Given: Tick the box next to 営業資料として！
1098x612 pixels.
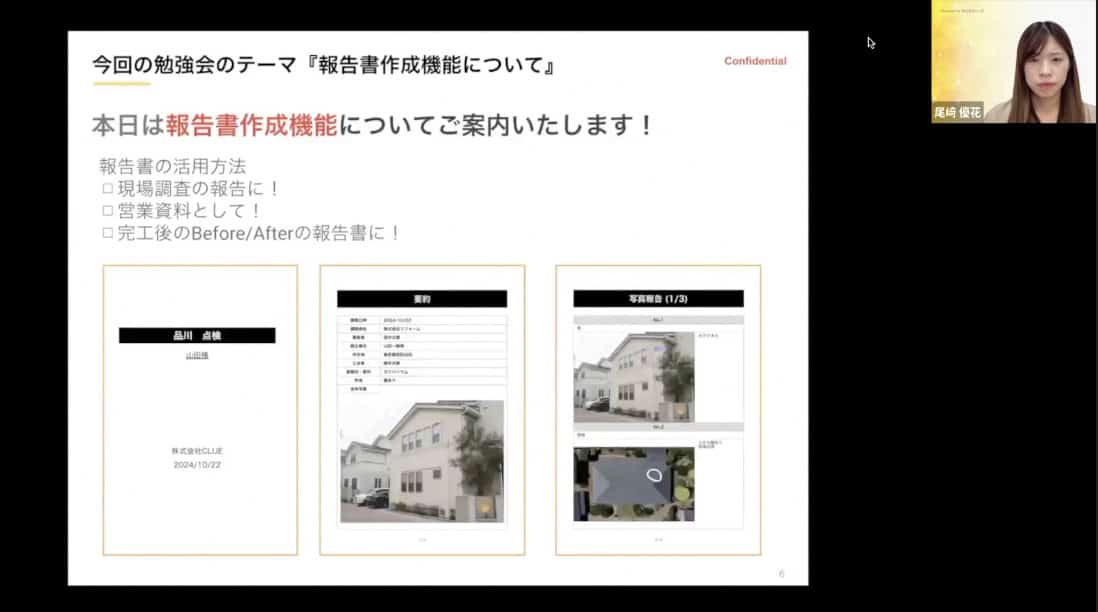Looking at the screenshot, I should click(x=108, y=210).
